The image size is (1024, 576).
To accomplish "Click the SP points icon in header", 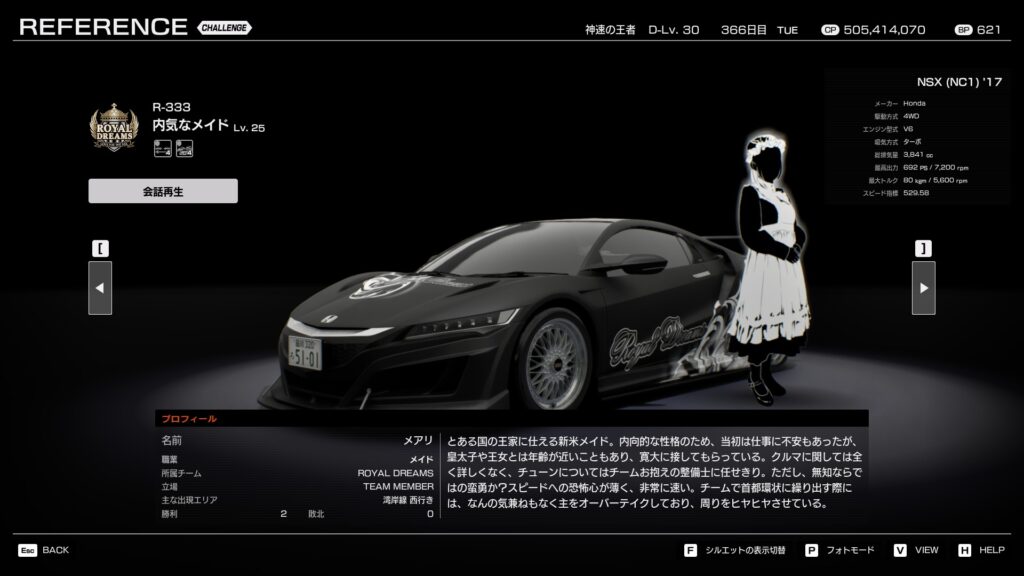I will 962,30.
